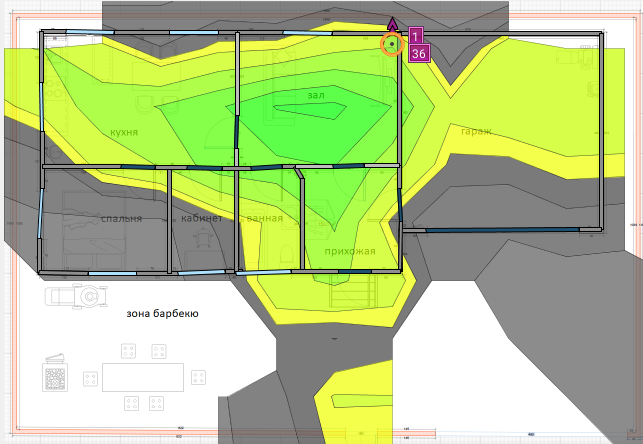Select the purple antenna direction arrow
This screenshot has height=444, width=643.
tap(392, 25)
